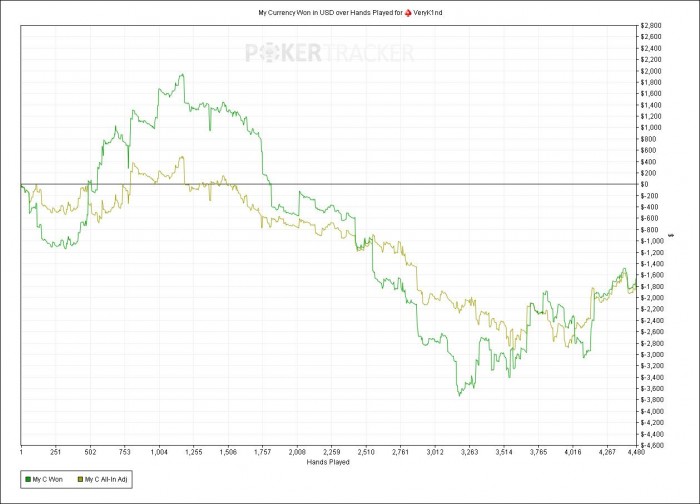Click the Hands Played axis label
This screenshot has height=504, width=700.
click(328, 462)
